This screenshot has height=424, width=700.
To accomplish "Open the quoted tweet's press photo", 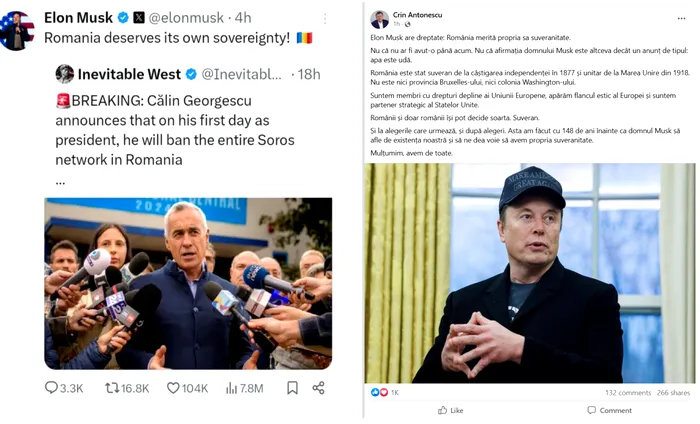I will coord(188,283).
